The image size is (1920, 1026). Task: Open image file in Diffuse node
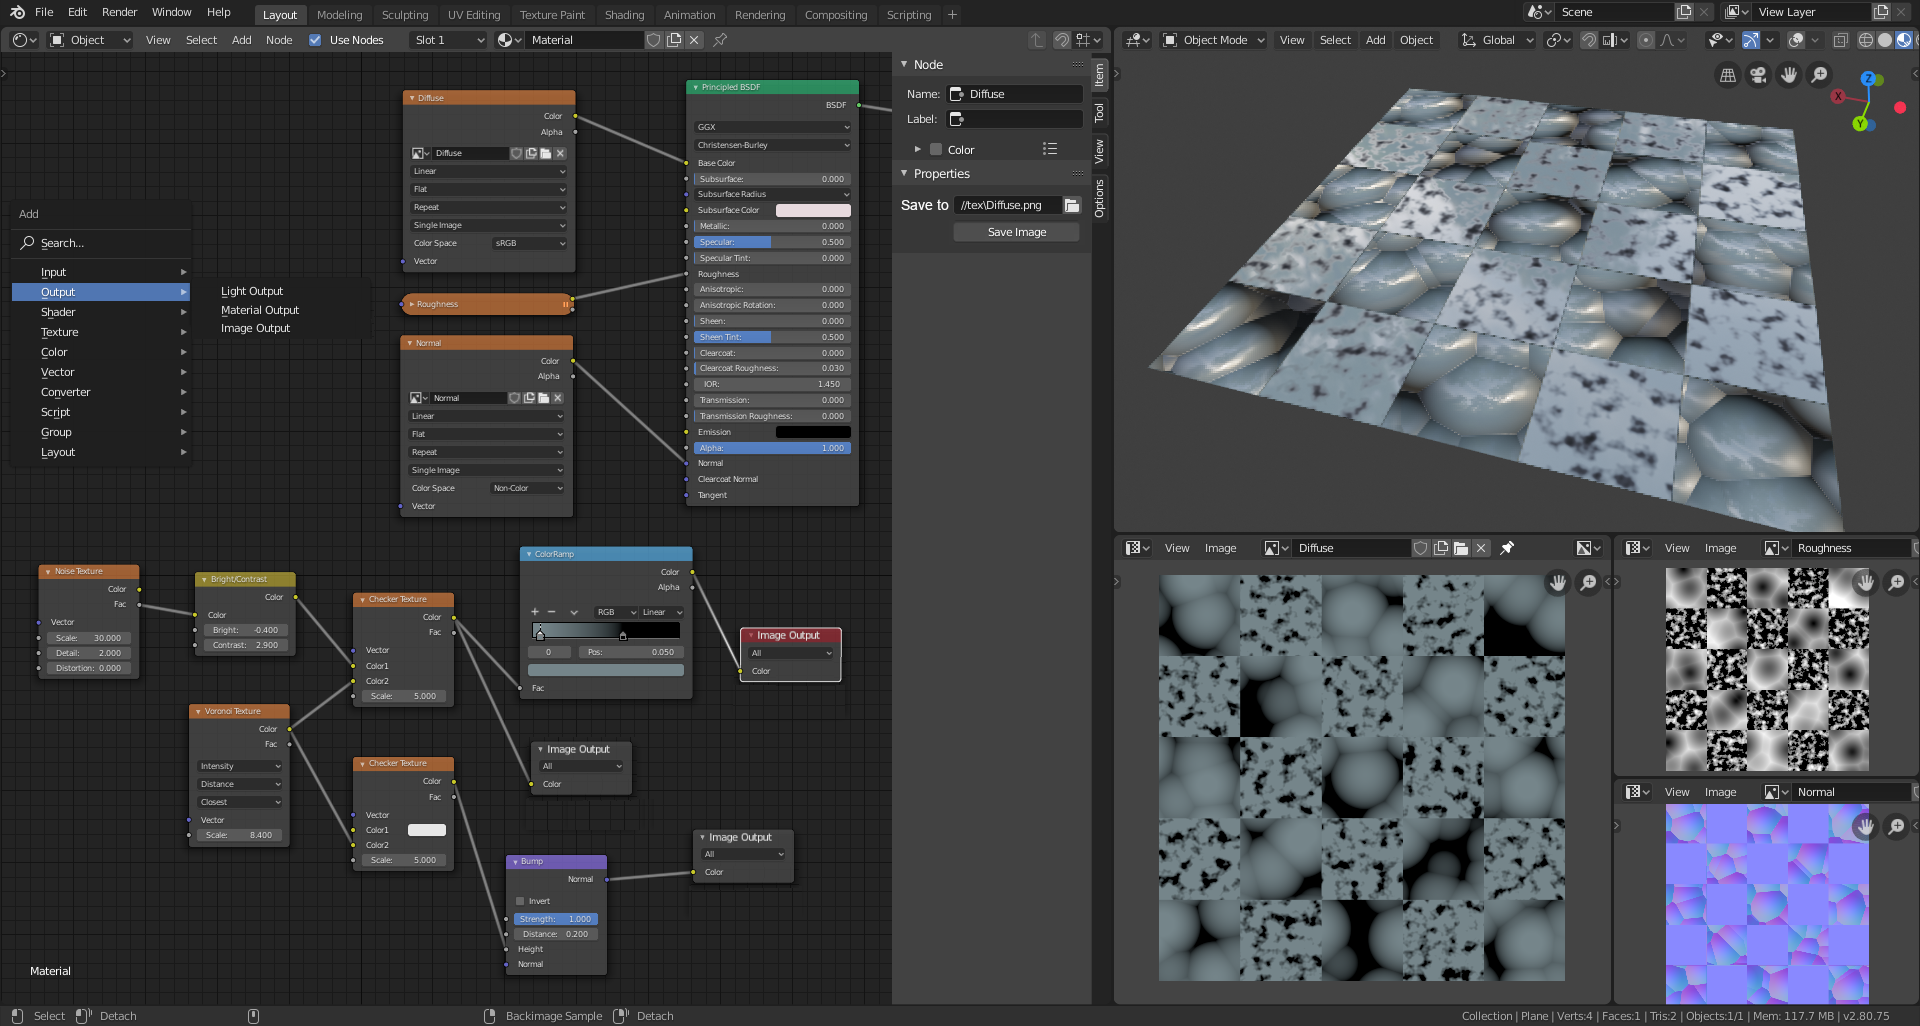(x=545, y=153)
